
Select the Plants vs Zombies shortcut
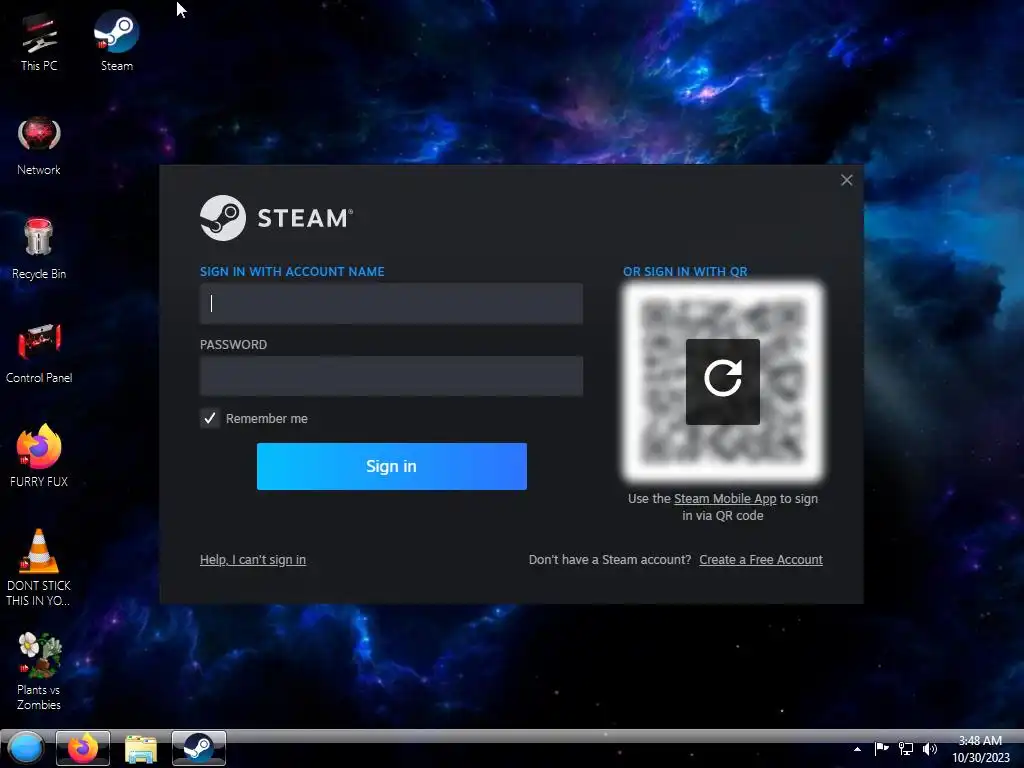tap(39, 671)
